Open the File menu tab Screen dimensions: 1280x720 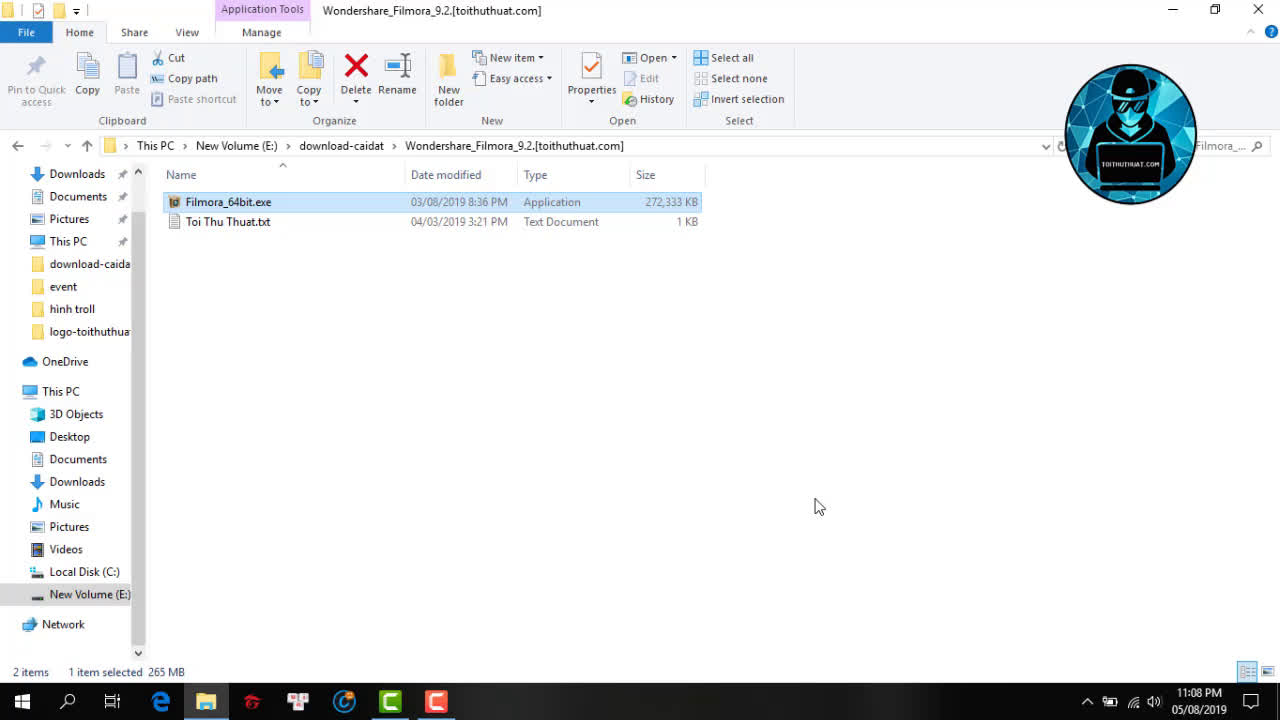26,32
